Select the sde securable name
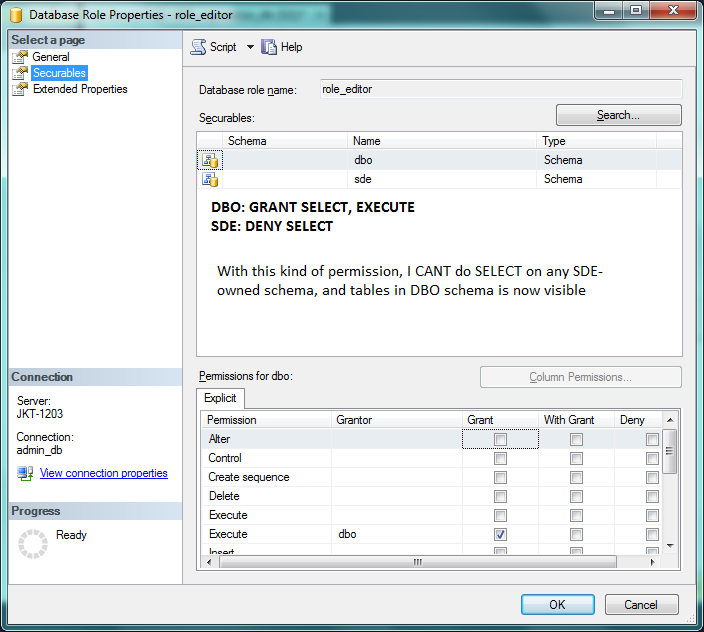This screenshot has width=704, height=632. [x=363, y=180]
